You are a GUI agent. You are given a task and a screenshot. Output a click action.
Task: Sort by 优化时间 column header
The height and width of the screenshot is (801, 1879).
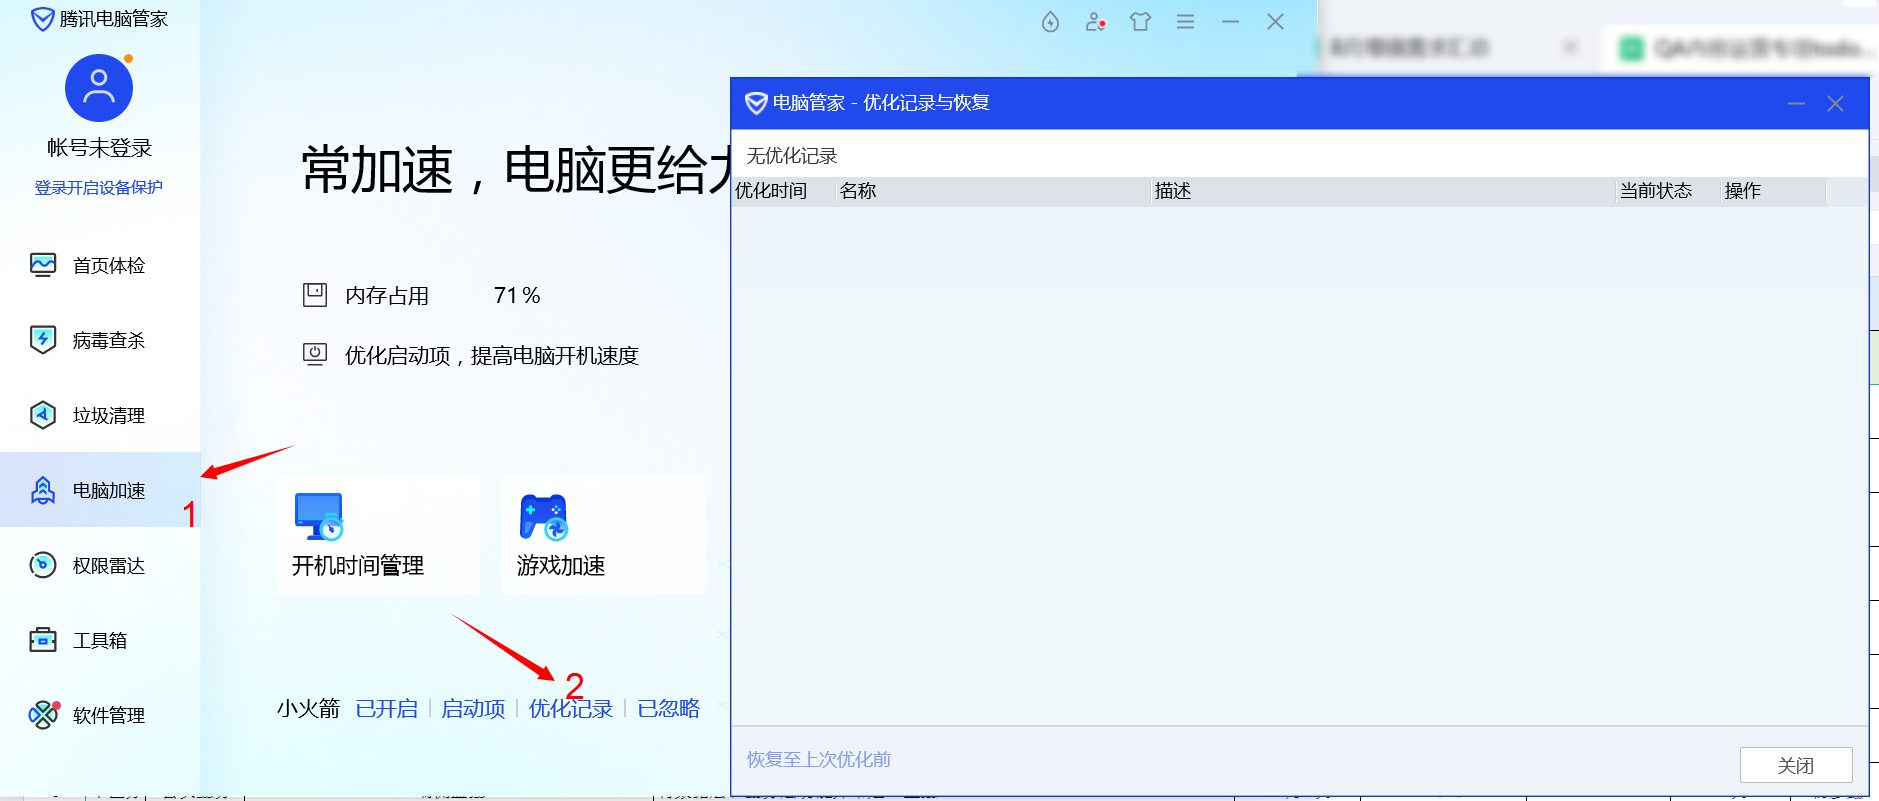[x=771, y=191]
